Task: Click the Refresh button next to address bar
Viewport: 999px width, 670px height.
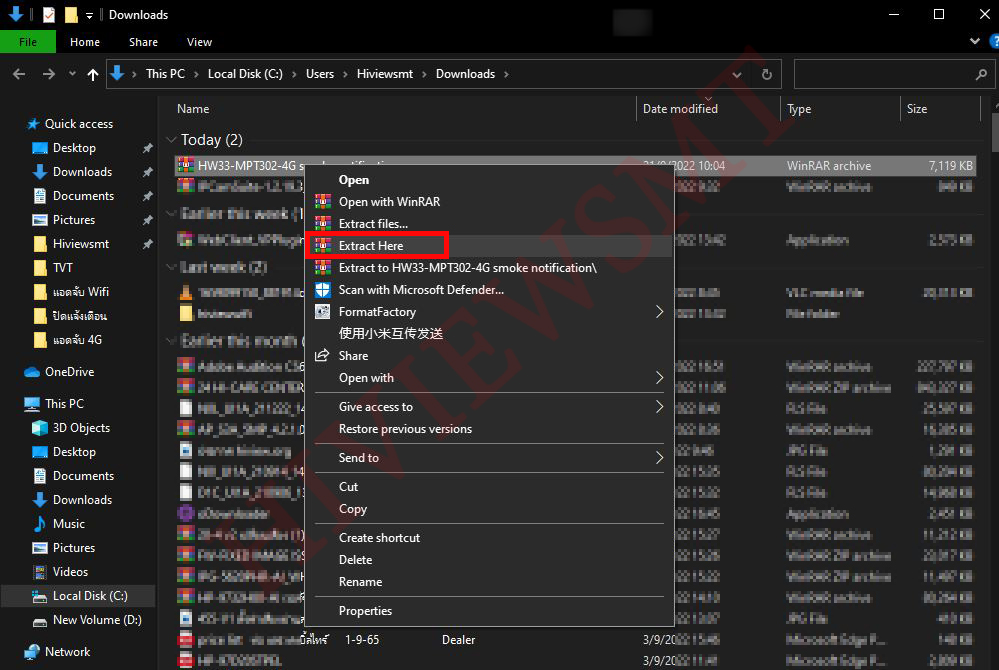Action: (x=767, y=74)
